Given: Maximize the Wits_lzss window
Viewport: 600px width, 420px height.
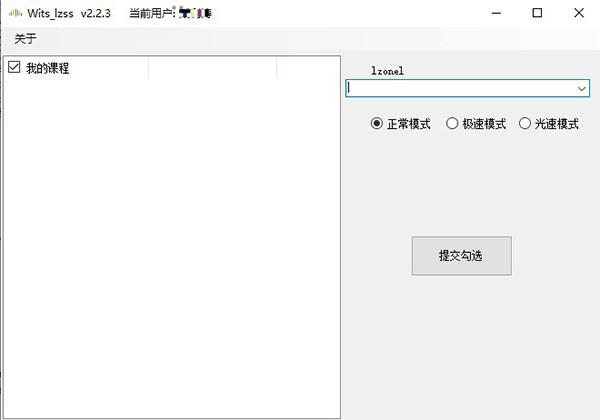Looking at the screenshot, I should click(x=537, y=13).
